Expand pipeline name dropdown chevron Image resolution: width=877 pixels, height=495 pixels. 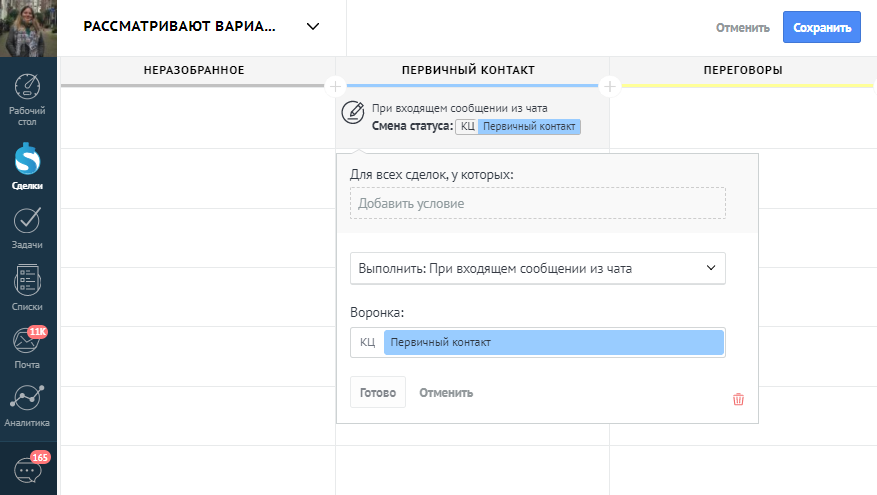click(313, 27)
